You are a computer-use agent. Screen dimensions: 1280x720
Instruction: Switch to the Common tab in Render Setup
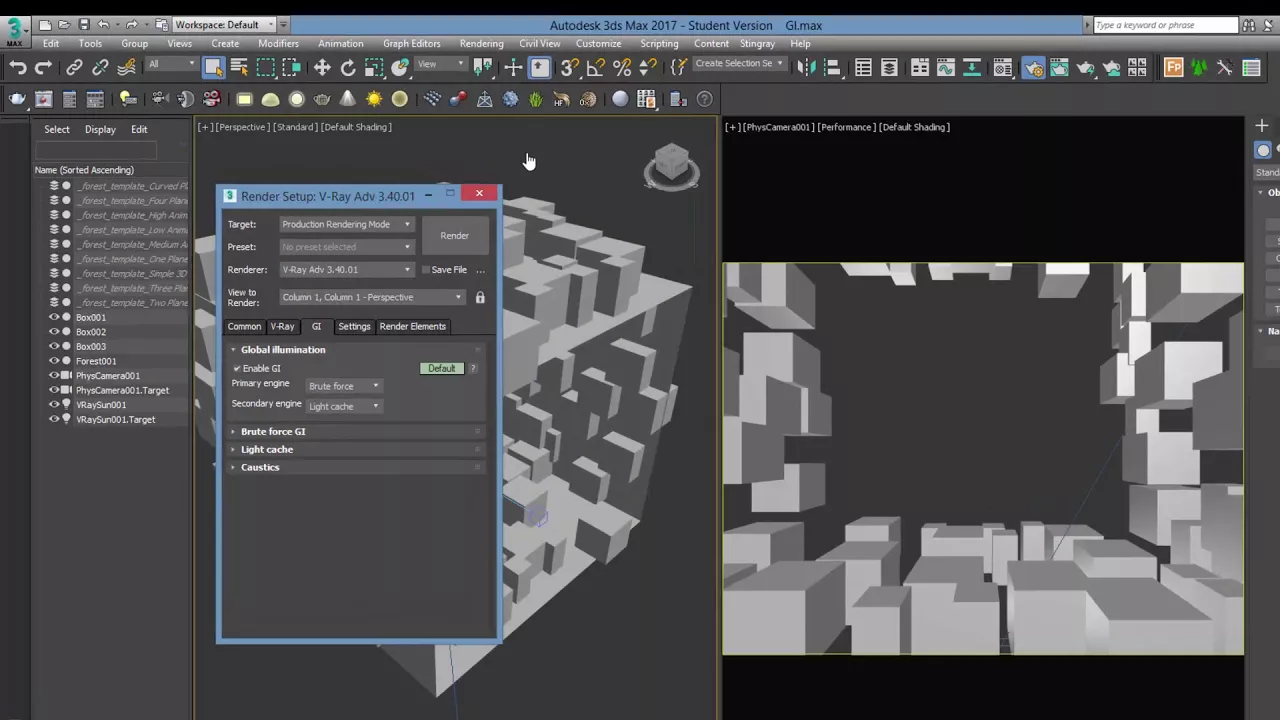[x=244, y=327]
